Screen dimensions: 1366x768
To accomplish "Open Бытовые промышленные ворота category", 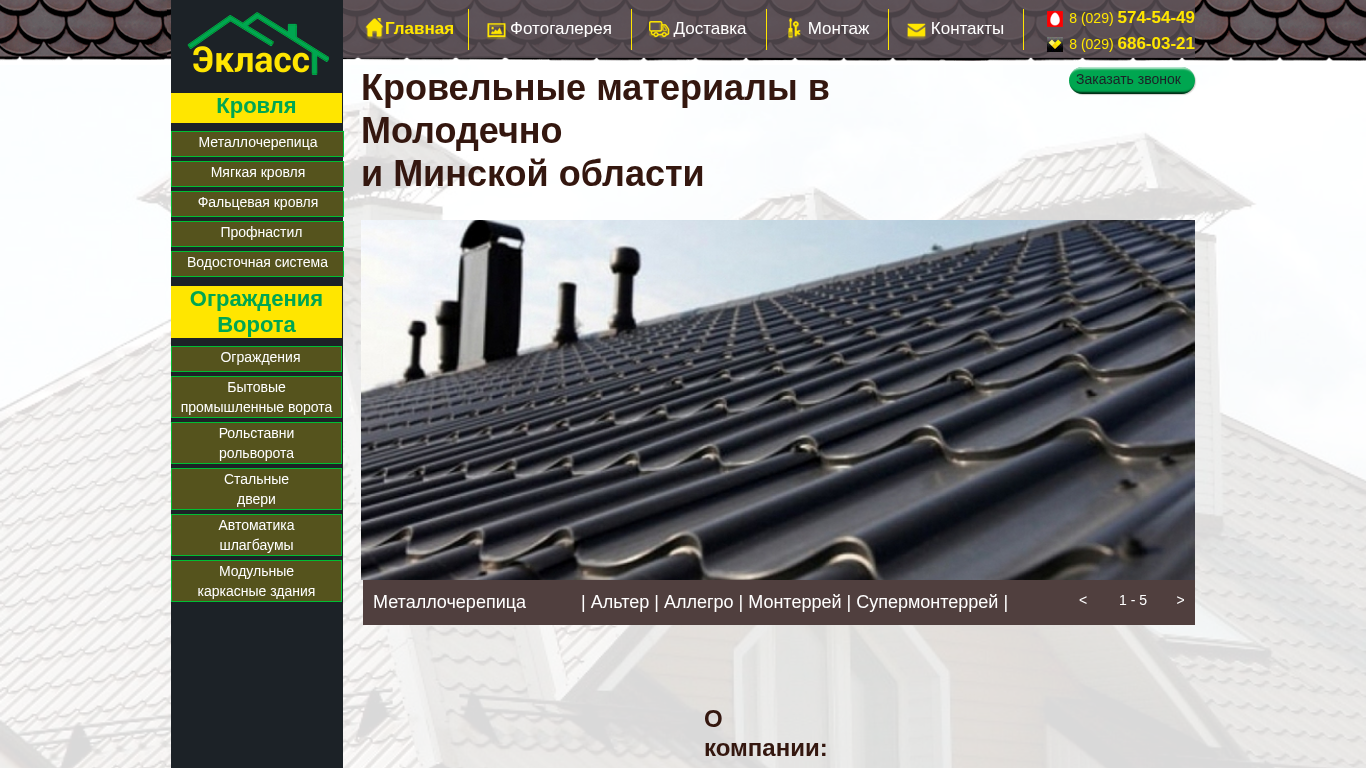I will tap(257, 397).
